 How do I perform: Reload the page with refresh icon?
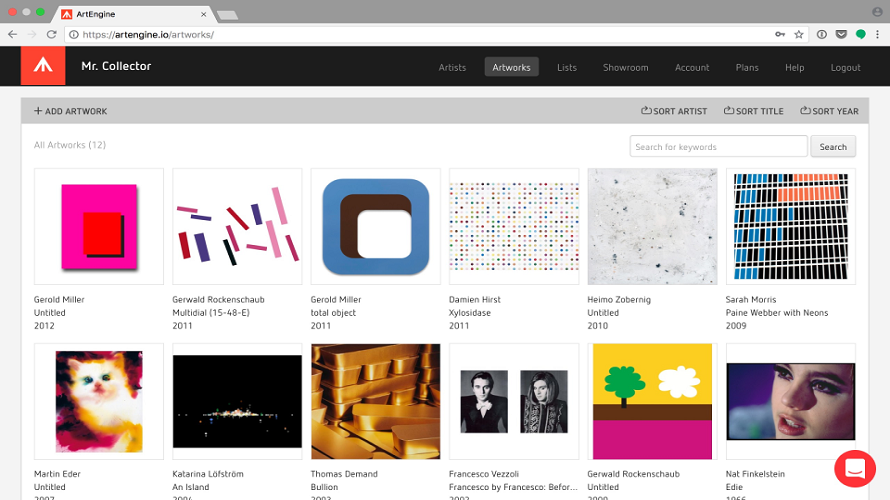(52, 35)
